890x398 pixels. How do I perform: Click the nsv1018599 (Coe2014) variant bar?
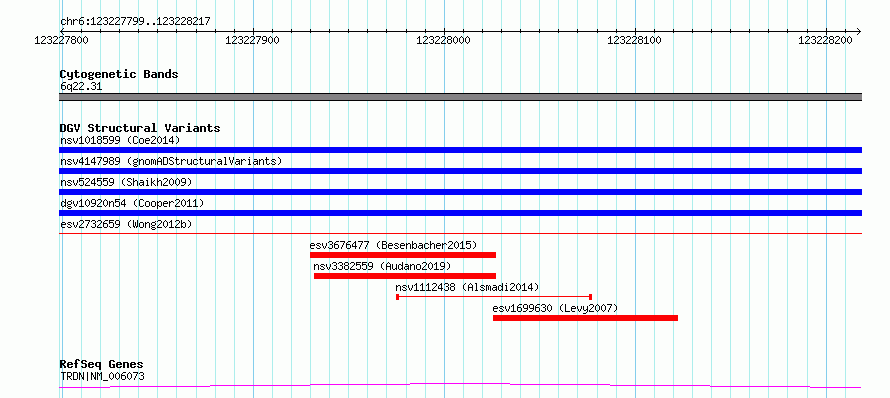click(460, 150)
